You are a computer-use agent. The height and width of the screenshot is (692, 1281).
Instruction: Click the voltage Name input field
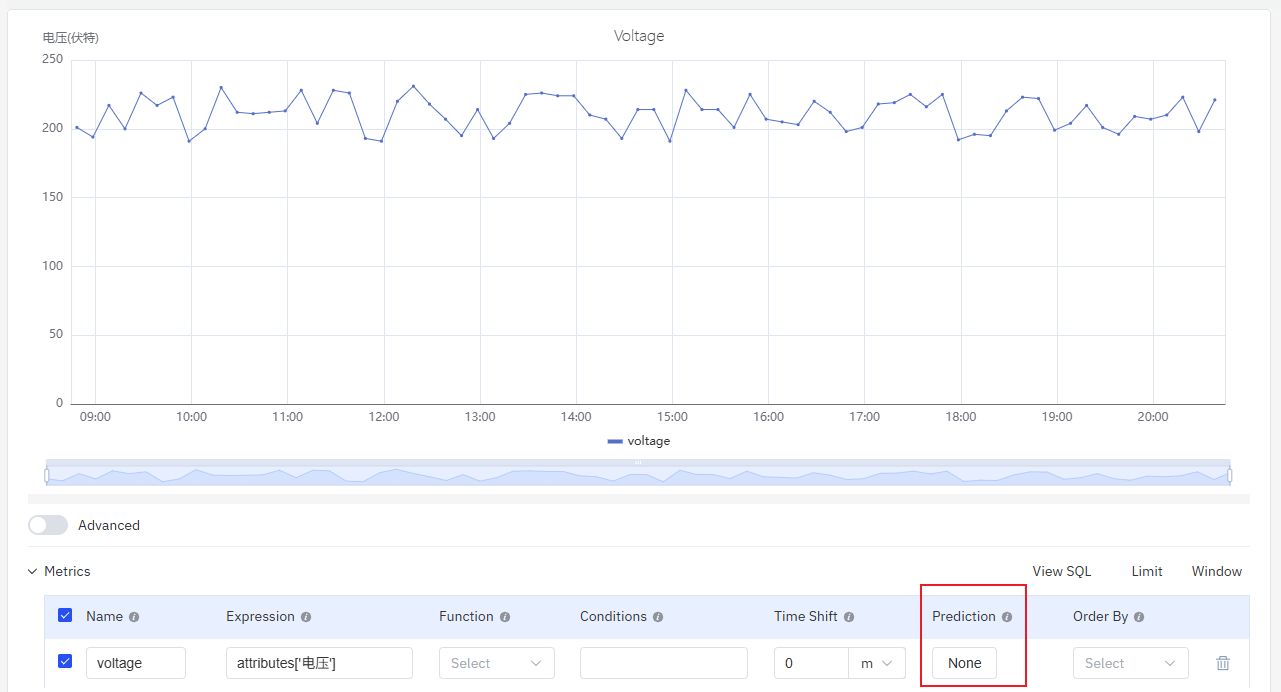pos(136,662)
